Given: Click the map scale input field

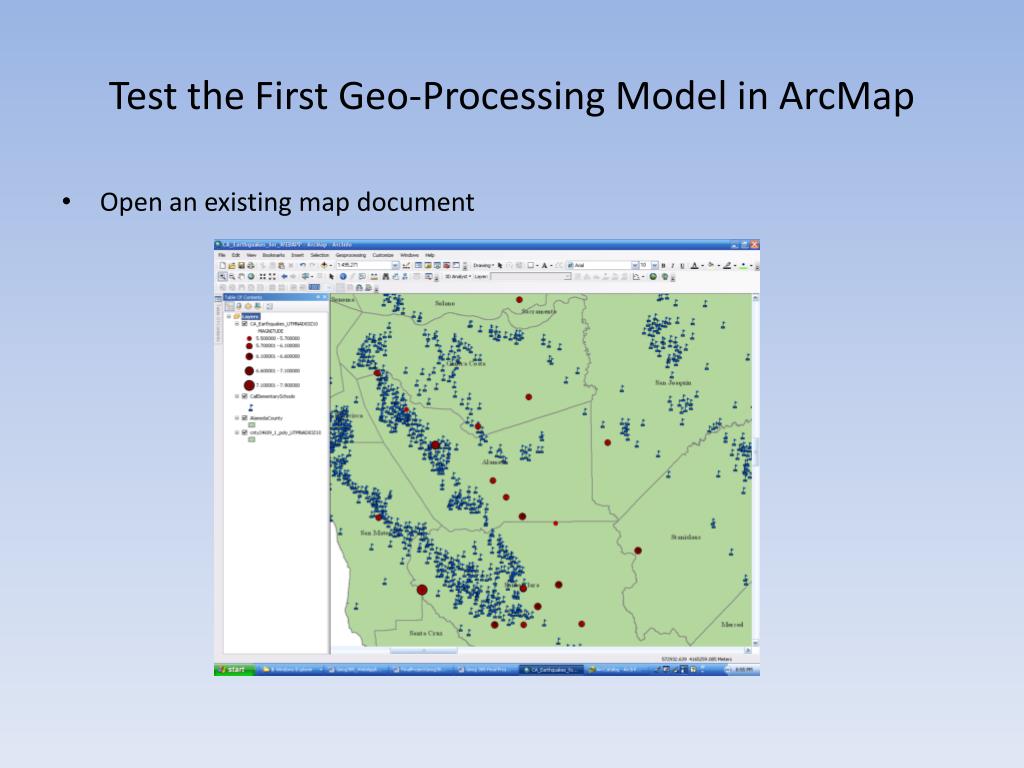Looking at the screenshot, I should click(364, 266).
